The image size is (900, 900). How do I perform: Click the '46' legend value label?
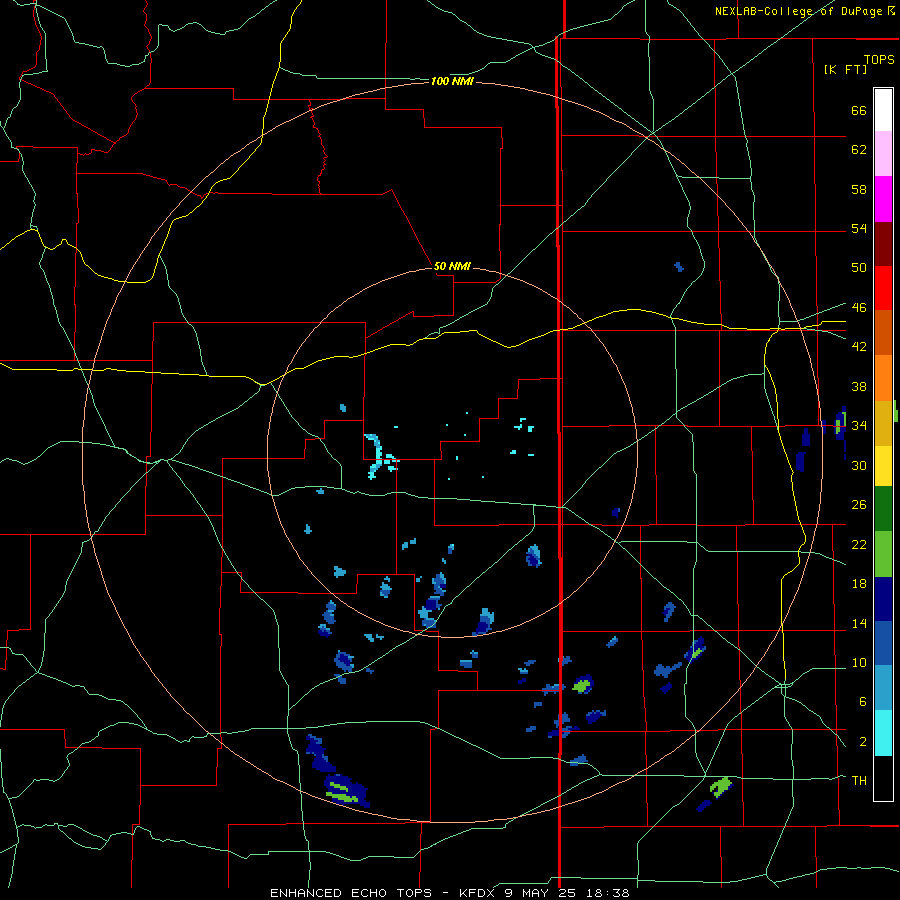pyautogui.click(x=859, y=307)
